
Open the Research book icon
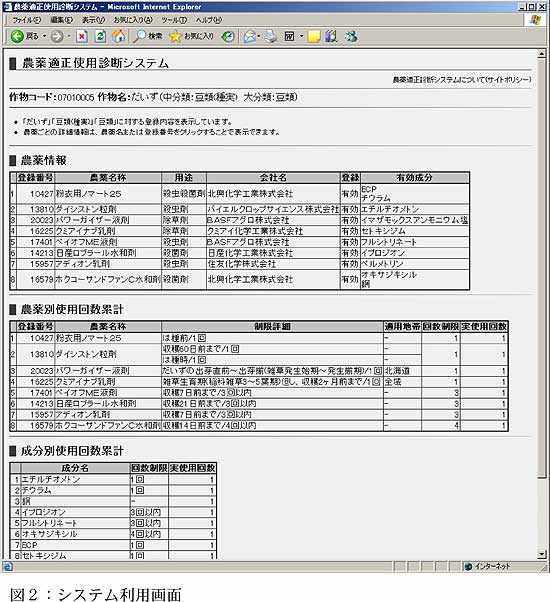(331, 36)
